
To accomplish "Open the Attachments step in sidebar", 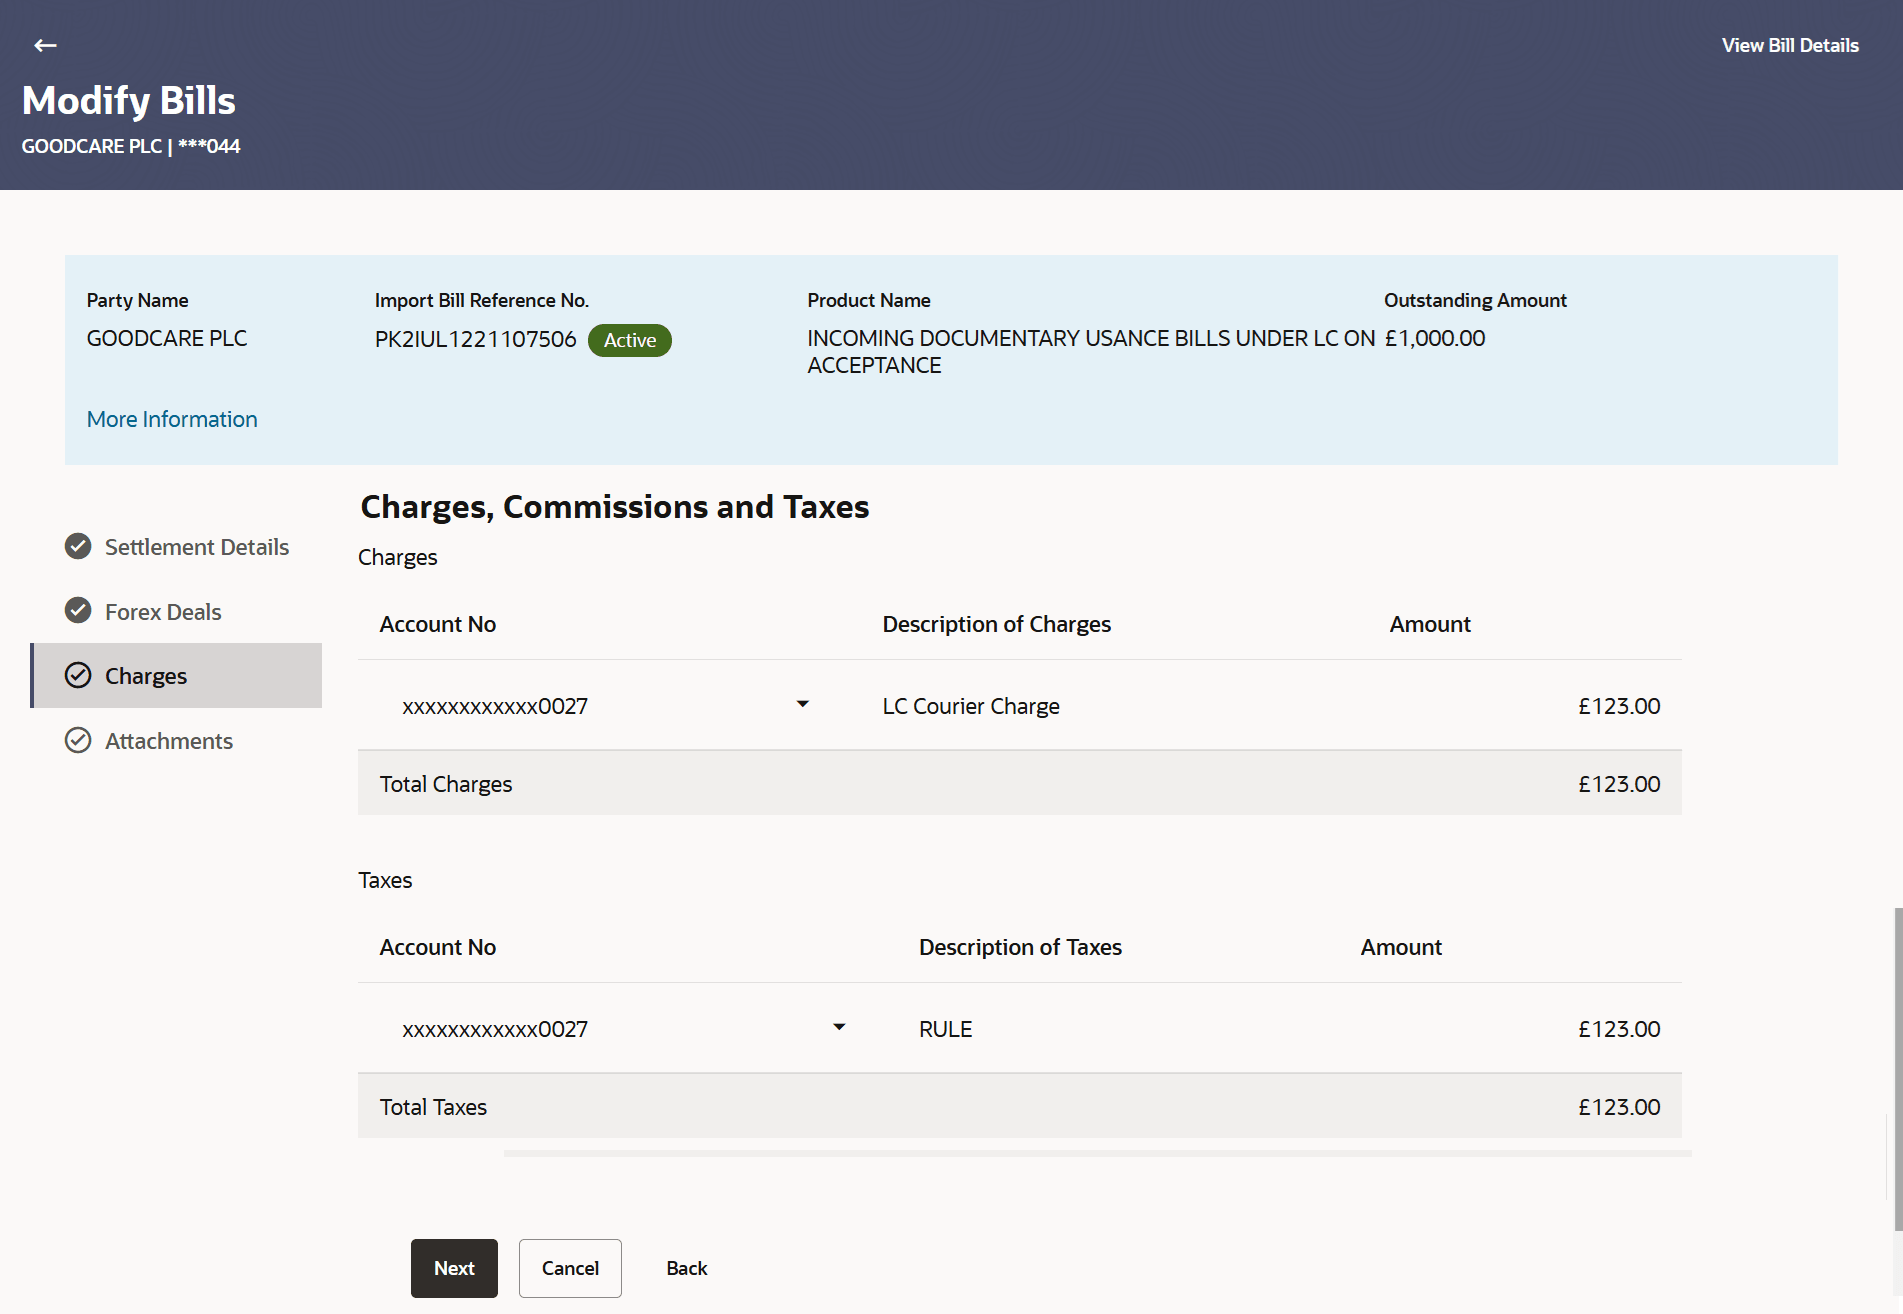I will pyautogui.click(x=168, y=740).
